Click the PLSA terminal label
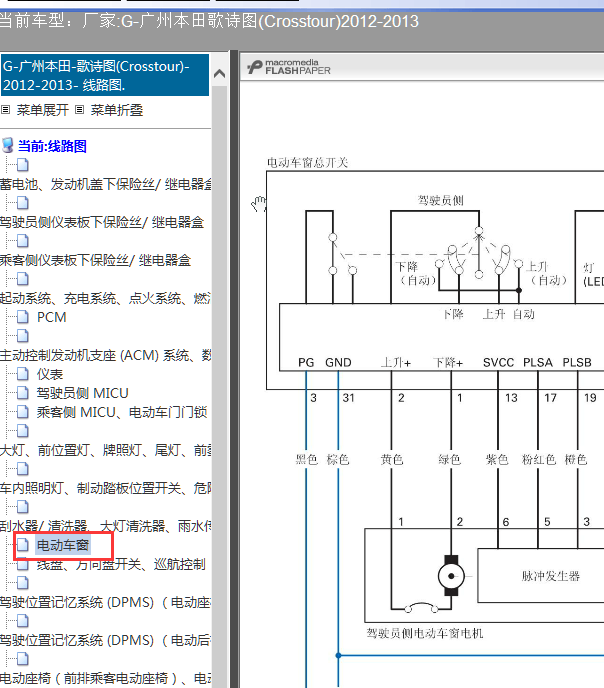Screen dimensions: 604x688 (538, 362)
